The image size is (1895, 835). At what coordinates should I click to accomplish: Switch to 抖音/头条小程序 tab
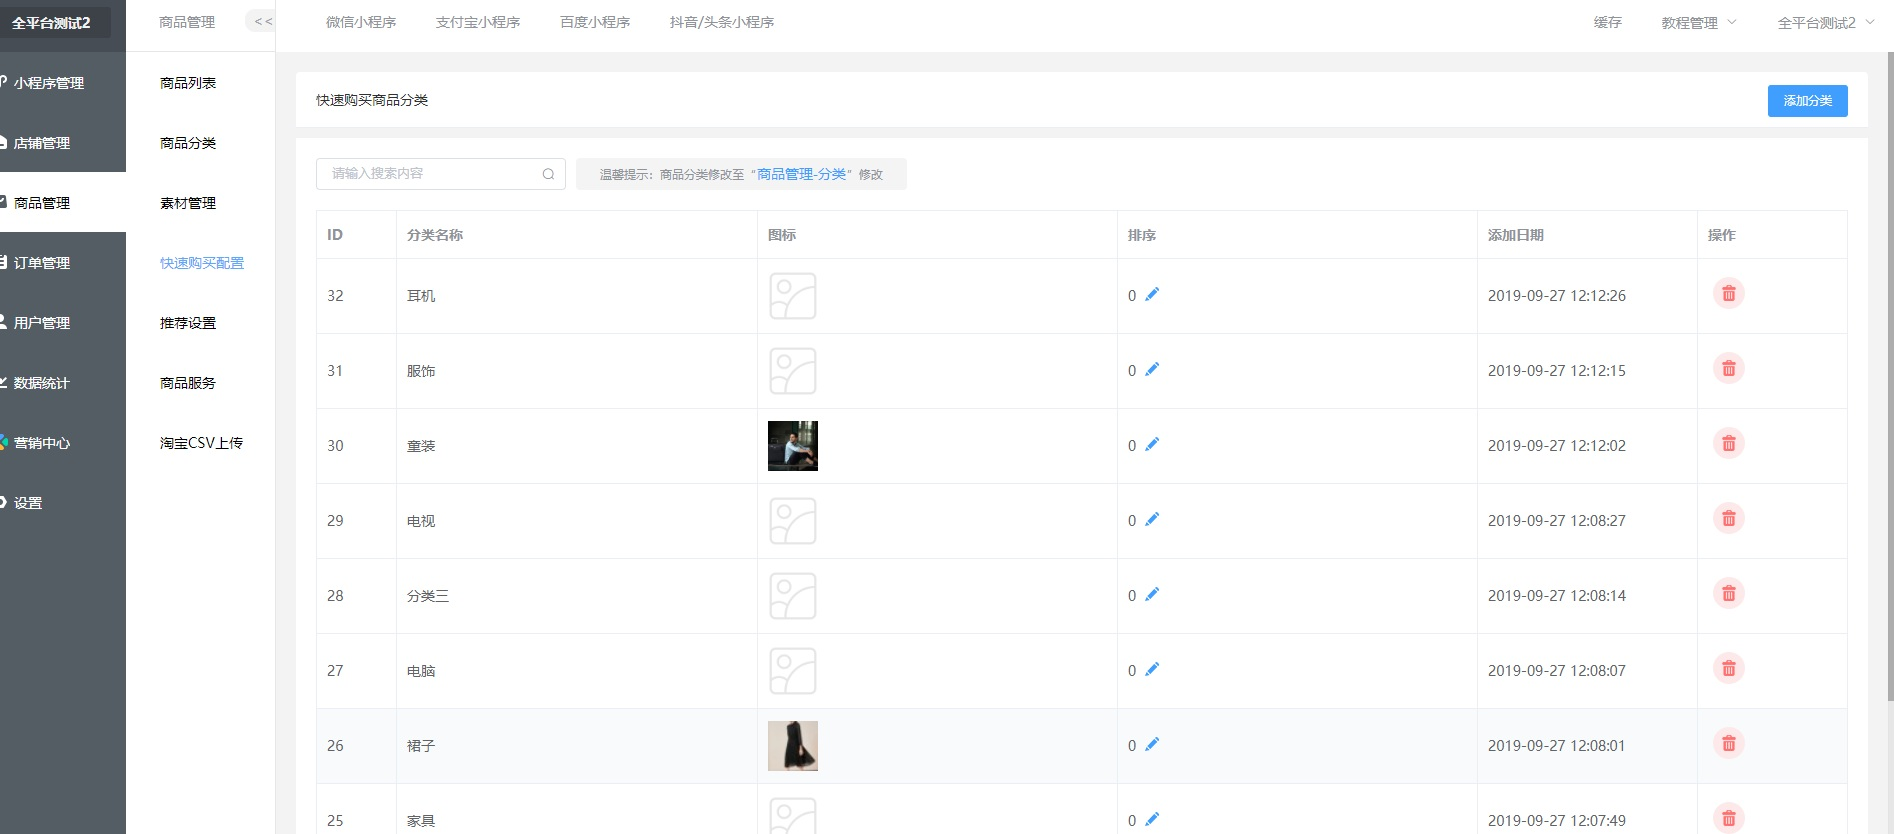[722, 22]
